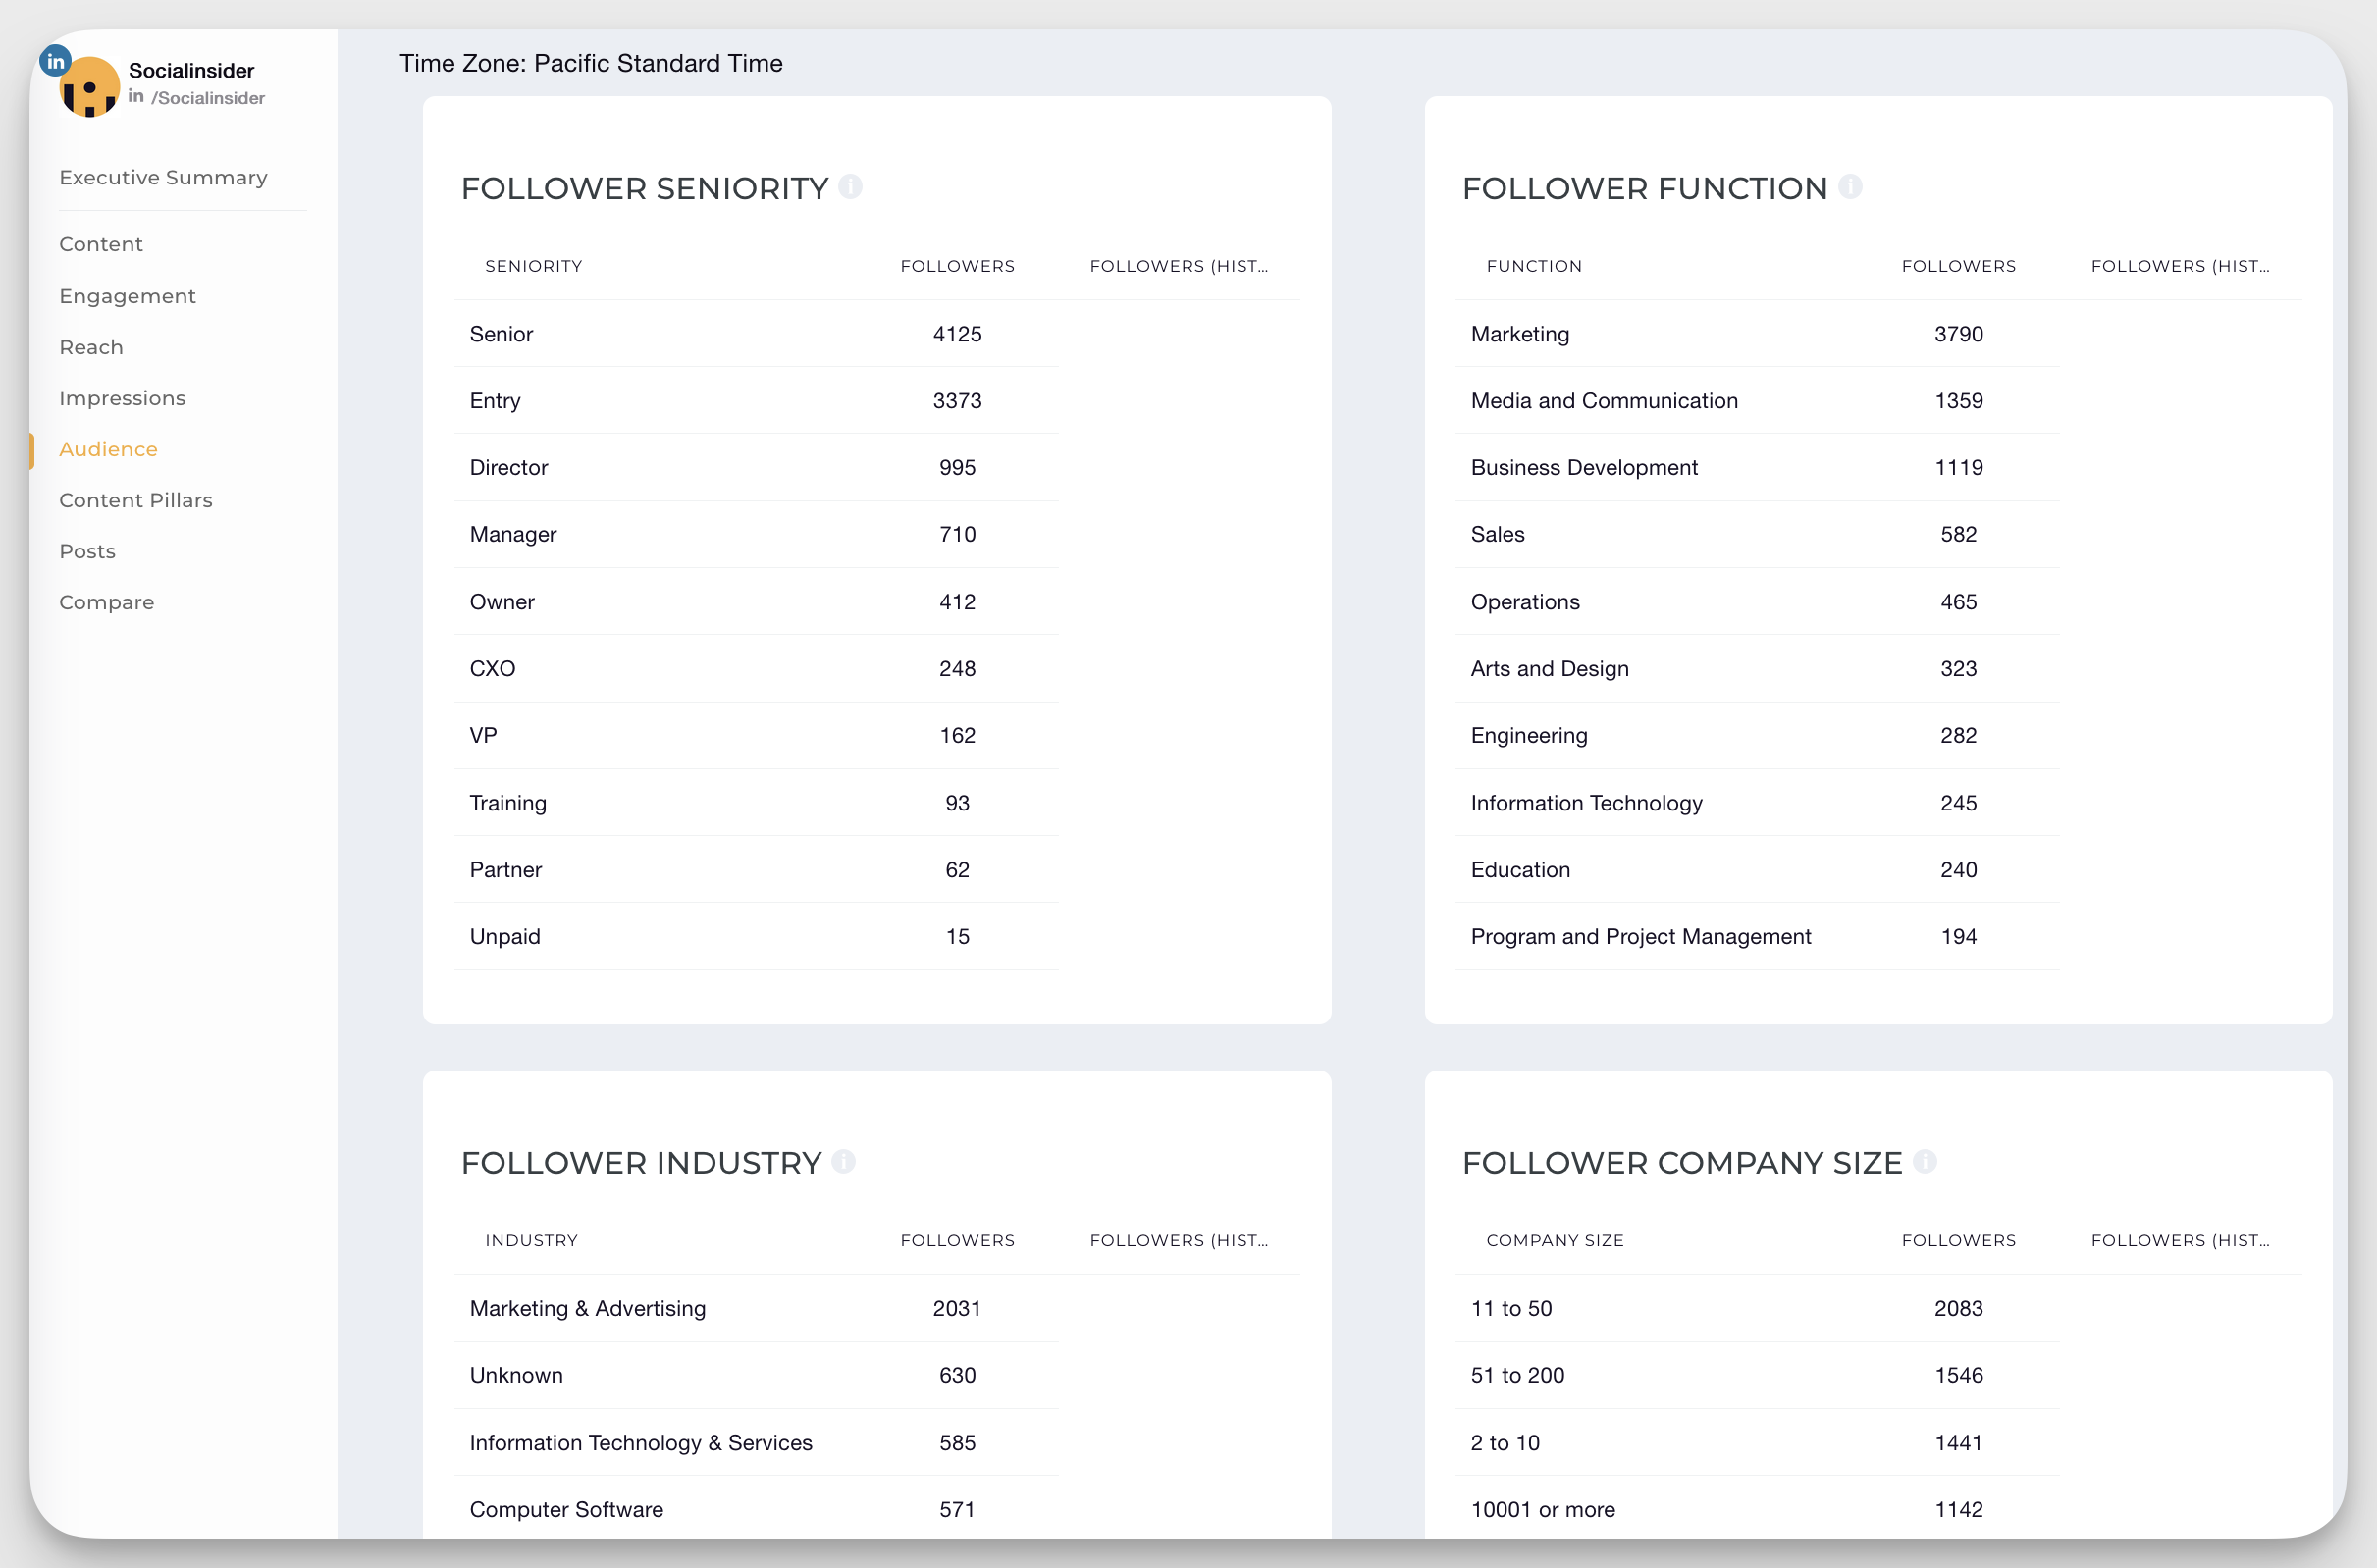Sort by Industry column header

coord(531,1240)
